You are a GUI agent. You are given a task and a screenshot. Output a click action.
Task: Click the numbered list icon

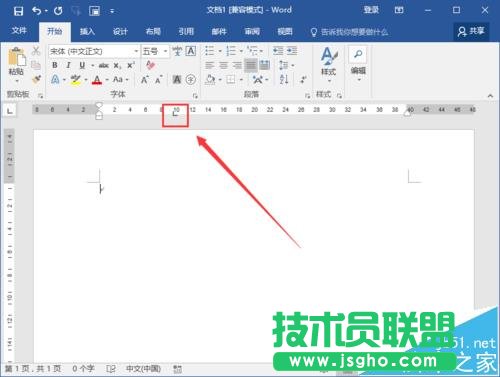pyautogui.click(x=231, y=51)
